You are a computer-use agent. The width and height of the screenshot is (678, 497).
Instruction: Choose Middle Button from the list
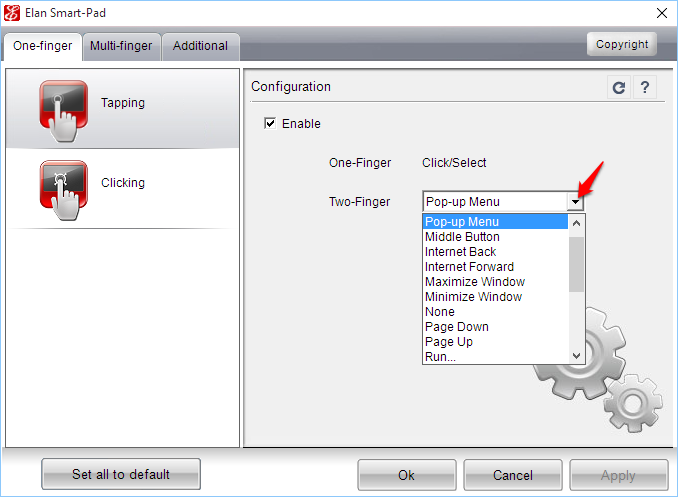[x=495, y=237]
